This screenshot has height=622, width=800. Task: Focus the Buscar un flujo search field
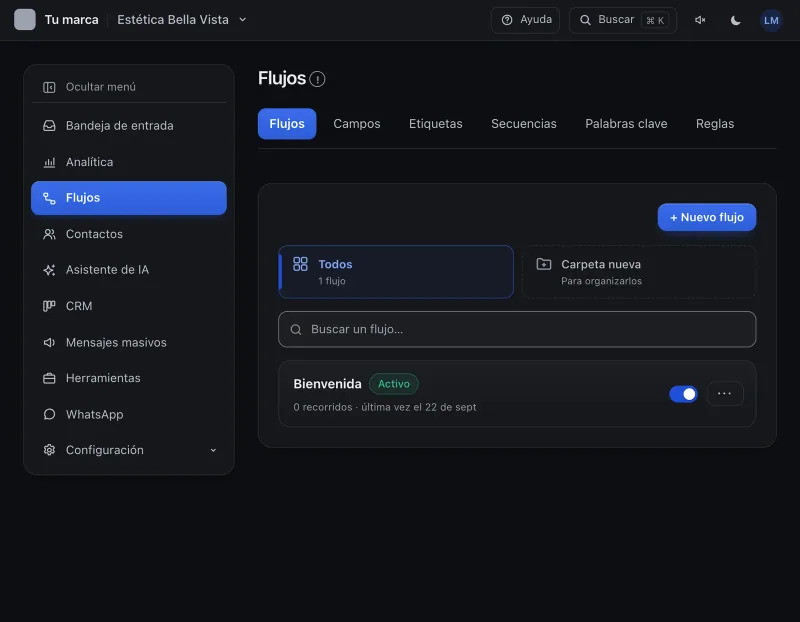(x=517, y=330)
